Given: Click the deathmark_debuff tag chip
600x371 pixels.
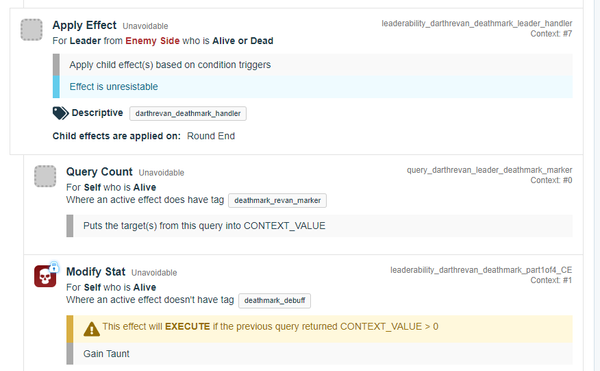Looking at the screenshot, I should tap(274, 301).
